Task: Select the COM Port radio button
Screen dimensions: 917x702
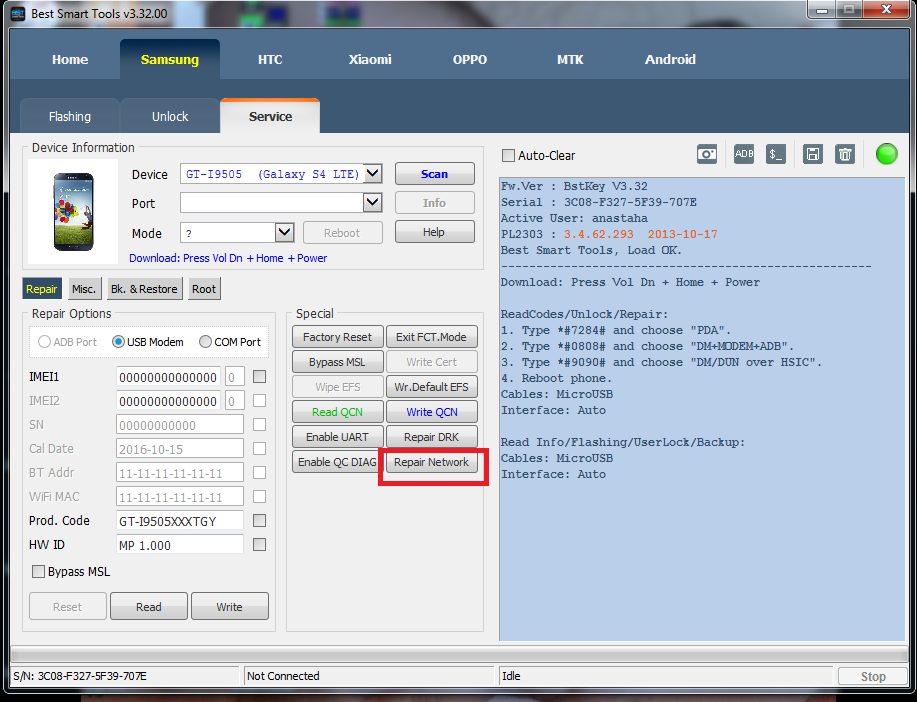Action: [205, 342]
